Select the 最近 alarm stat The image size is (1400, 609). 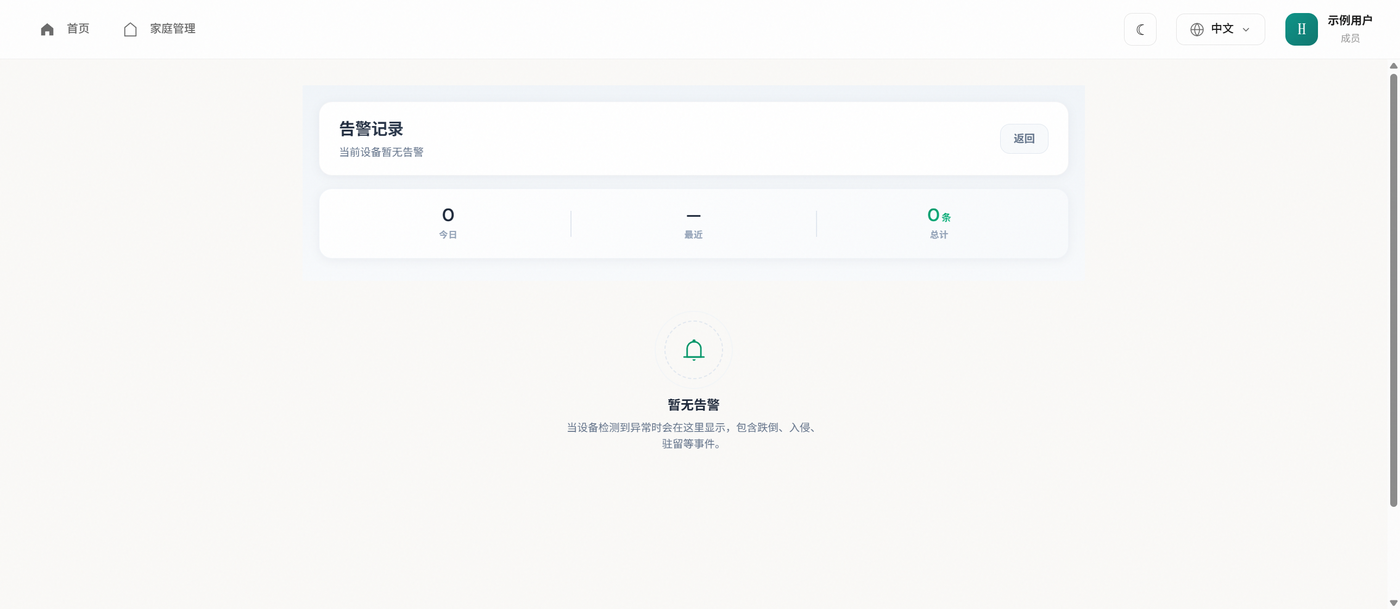point(693,223)
